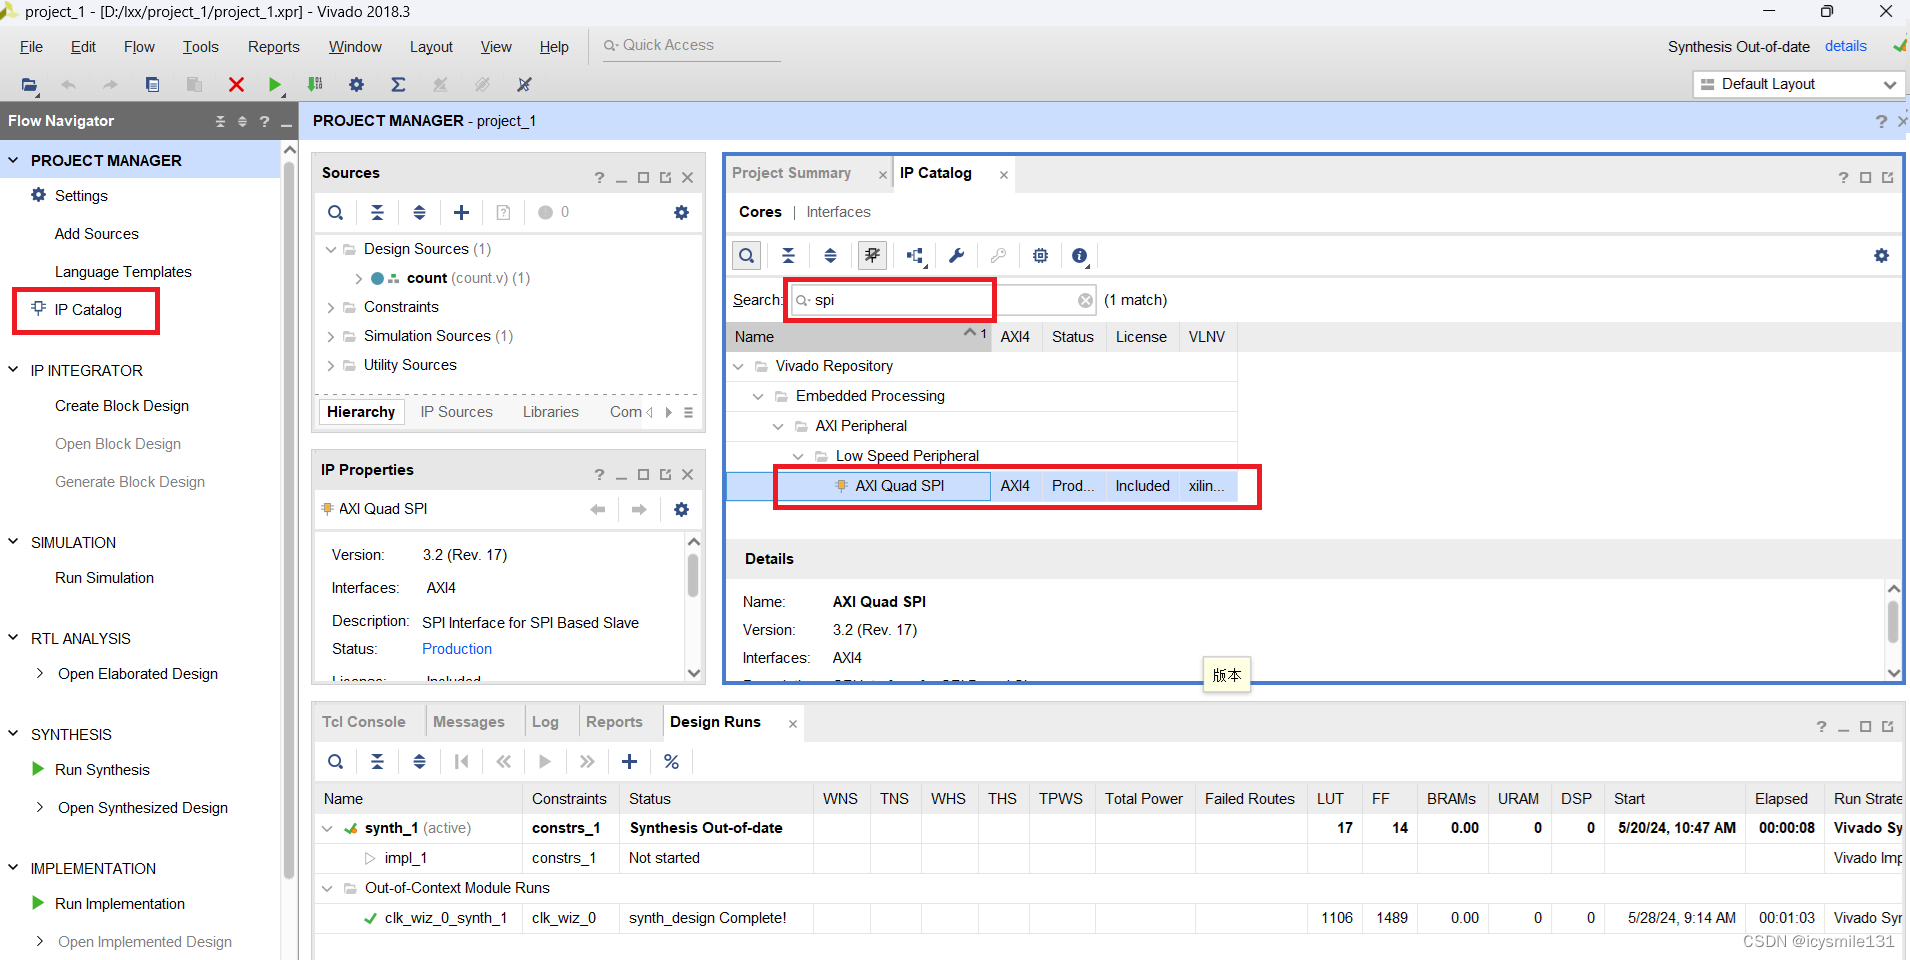The width and height of the screenshot is (1910, 960).
Task: Switch to Messages tab
Action: coord(468,722)
